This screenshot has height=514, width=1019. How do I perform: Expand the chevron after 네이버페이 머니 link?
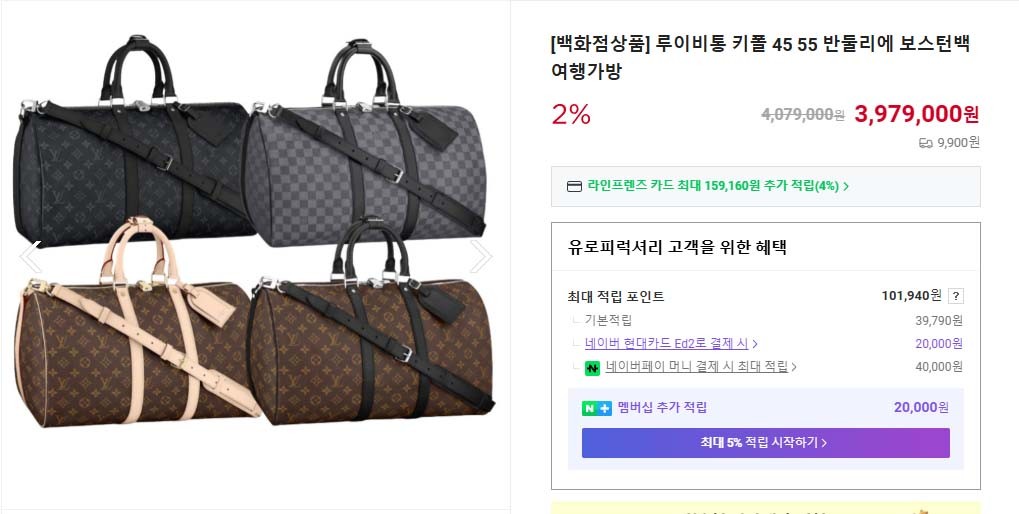tap(794, 367)
